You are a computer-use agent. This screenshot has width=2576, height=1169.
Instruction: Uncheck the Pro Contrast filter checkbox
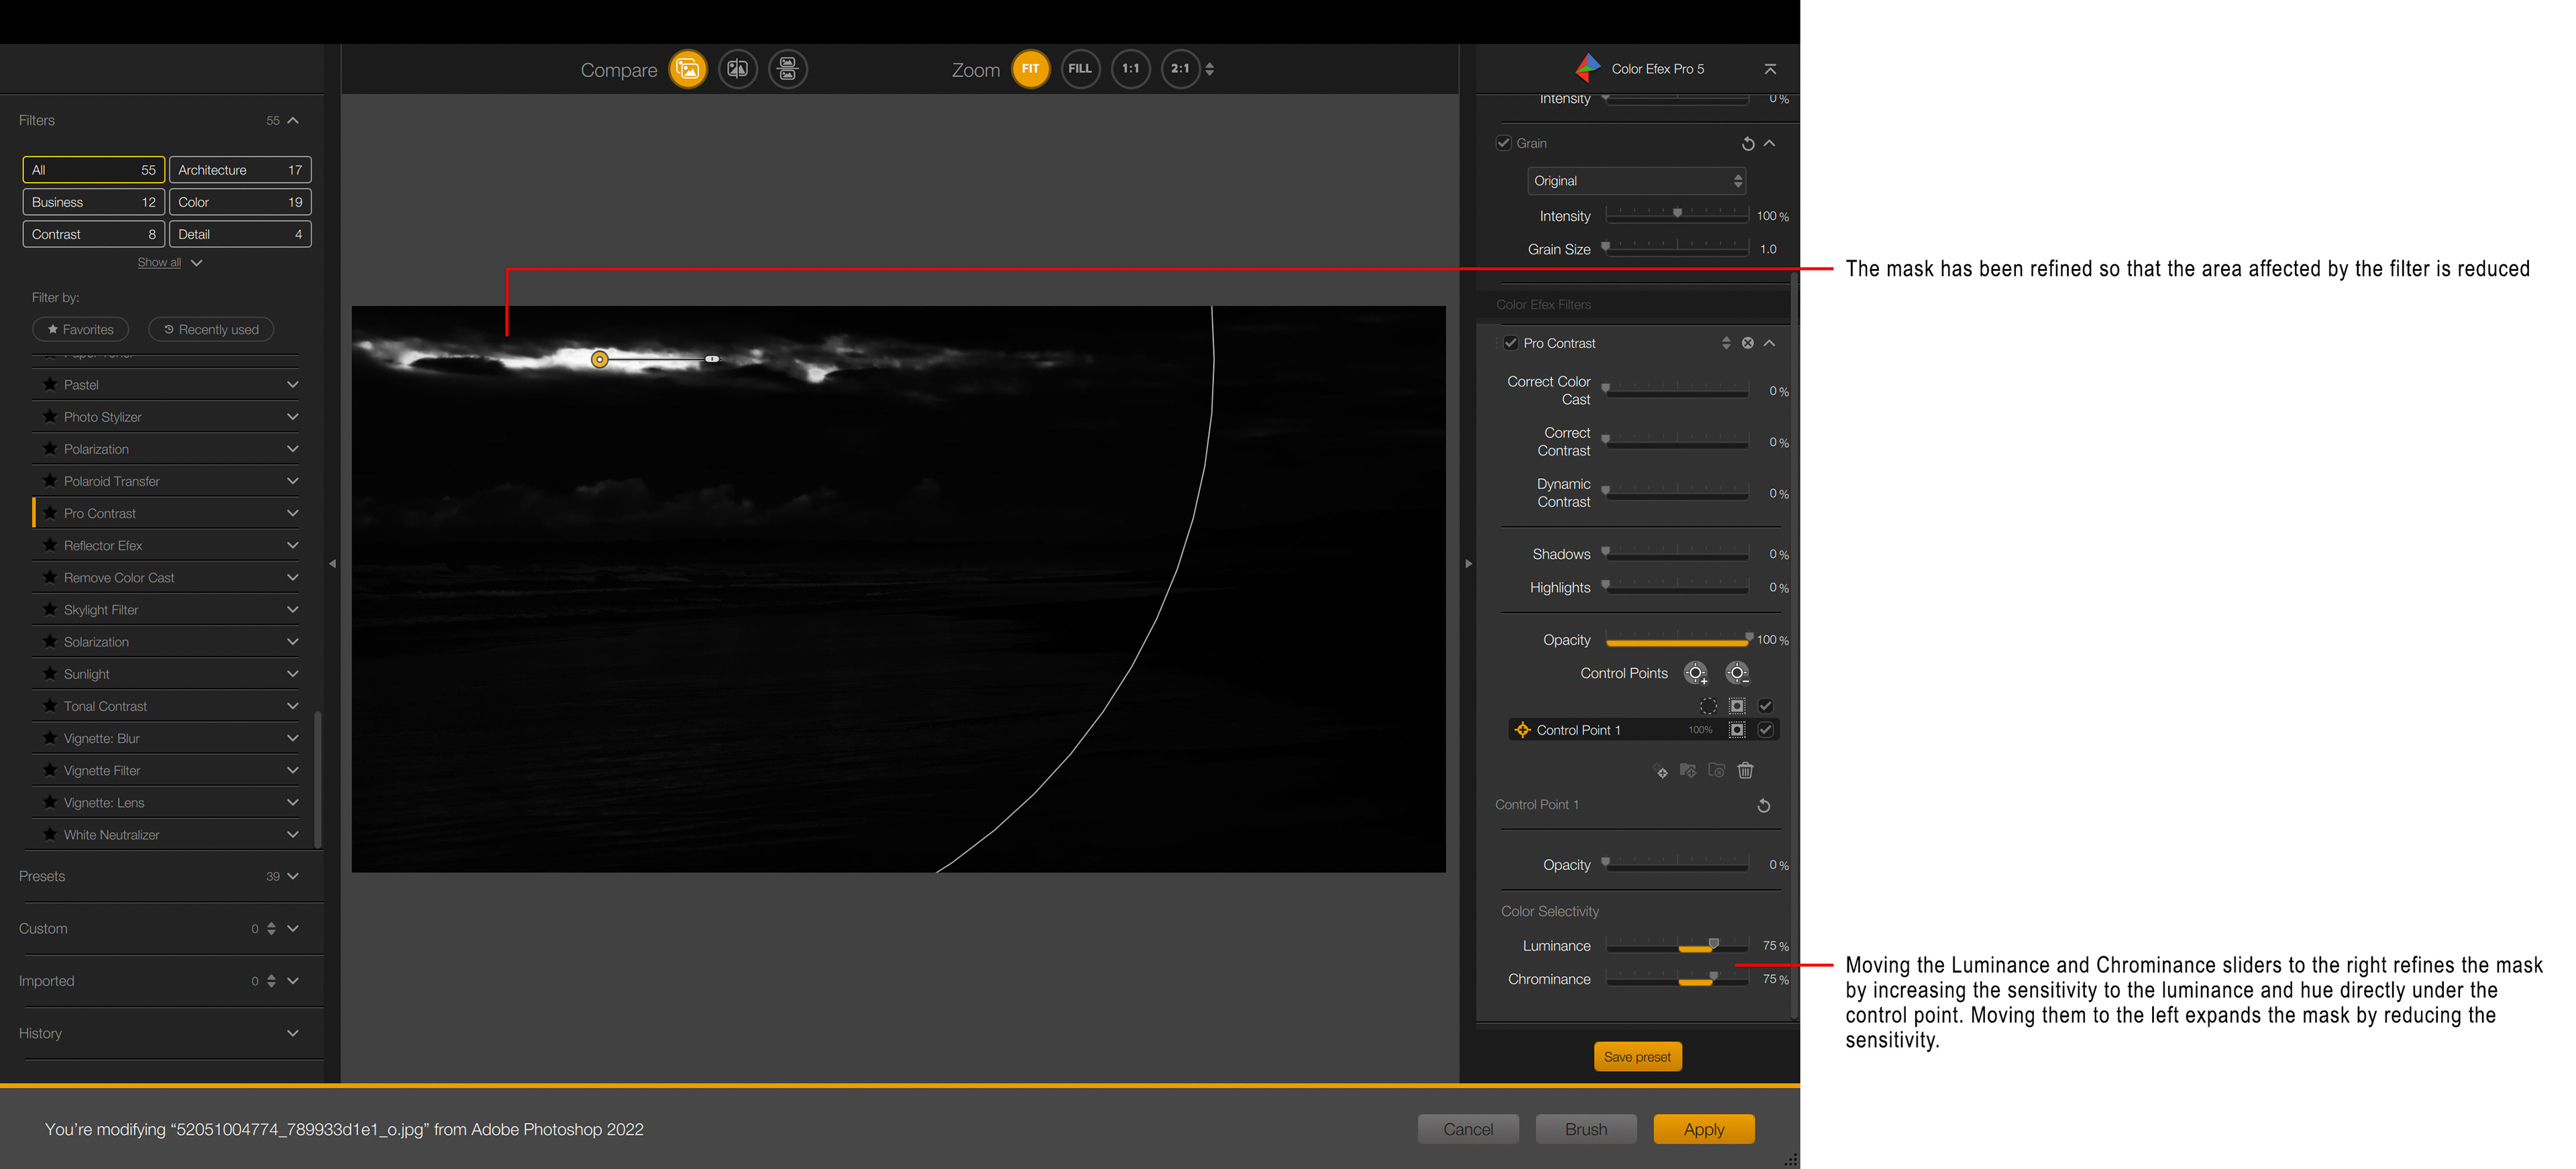click(x=1511, y=343)
